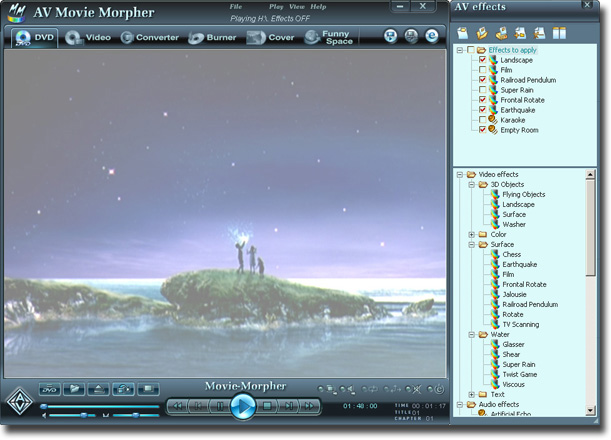The height and width of the screenshot is (440, 611).
Task: Click the open effects preset folder icon
Action: click(482, 33)
